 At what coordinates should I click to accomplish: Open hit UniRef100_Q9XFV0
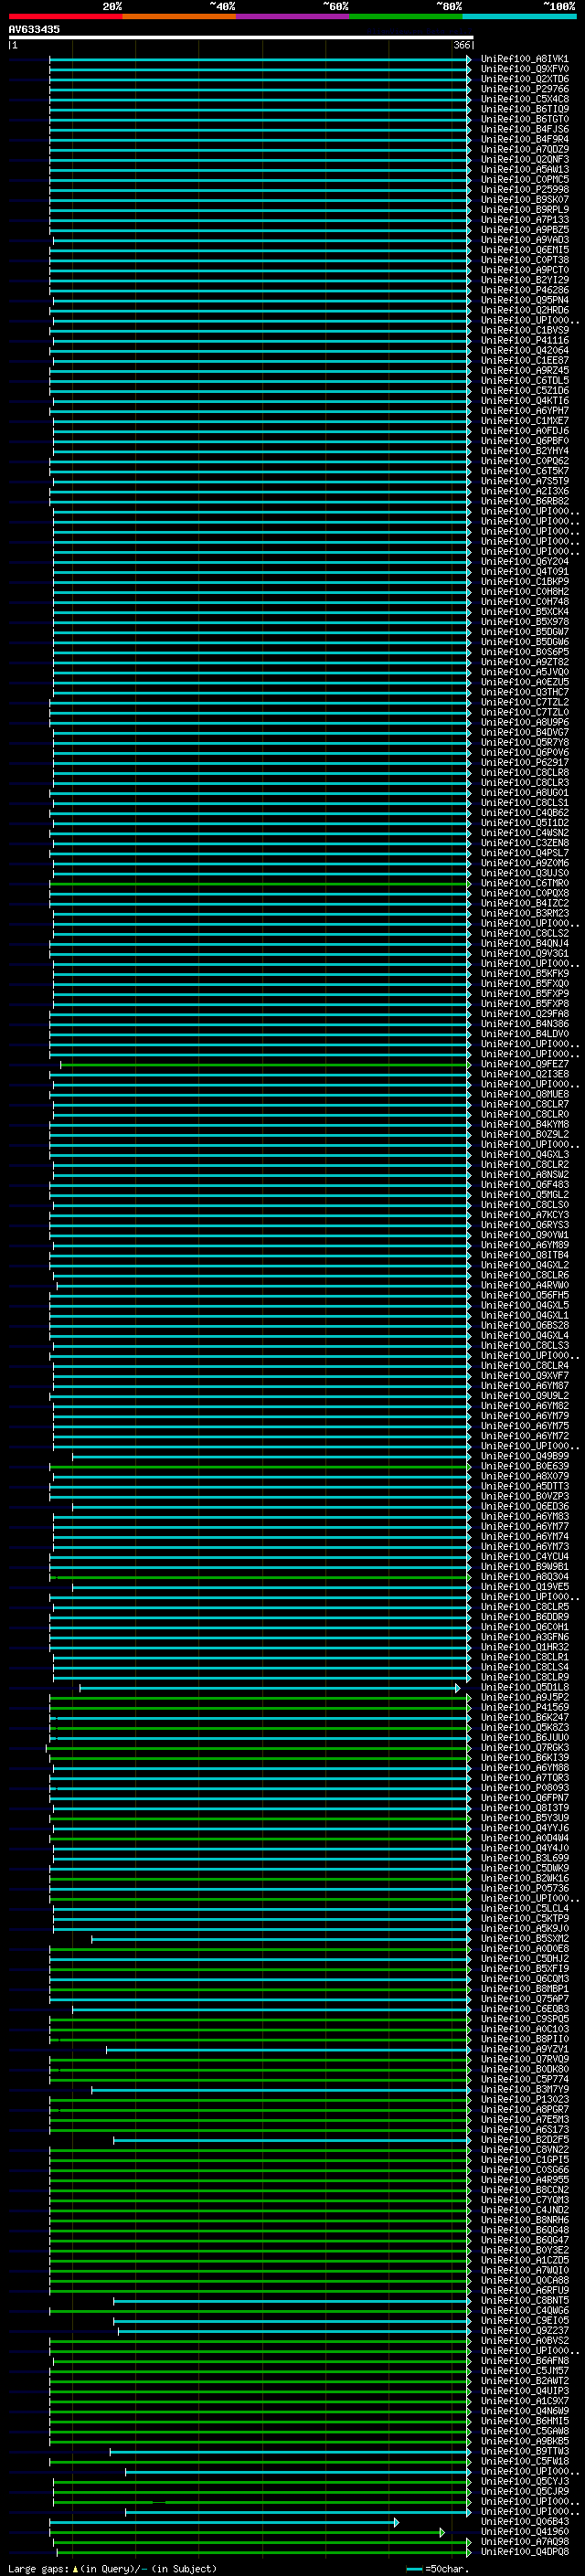click(524, 69)
